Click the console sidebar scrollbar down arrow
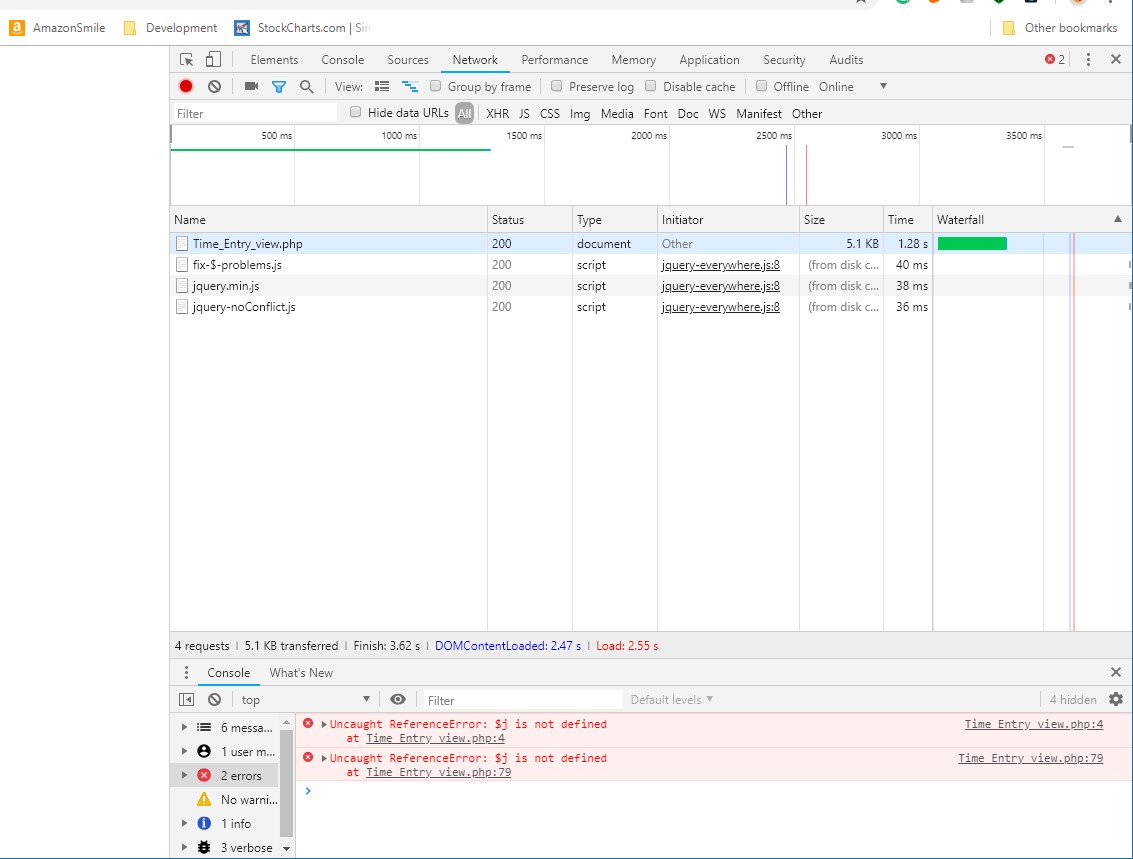This screenshot has width=1133, height=859. click(286, 849)
